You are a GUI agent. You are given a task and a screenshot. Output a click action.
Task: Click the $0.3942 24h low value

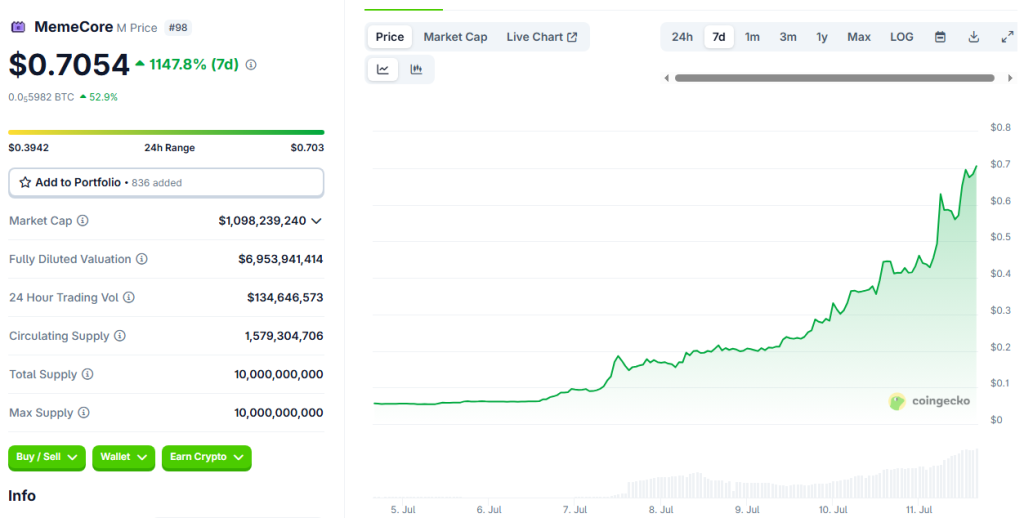pos(29,148)
